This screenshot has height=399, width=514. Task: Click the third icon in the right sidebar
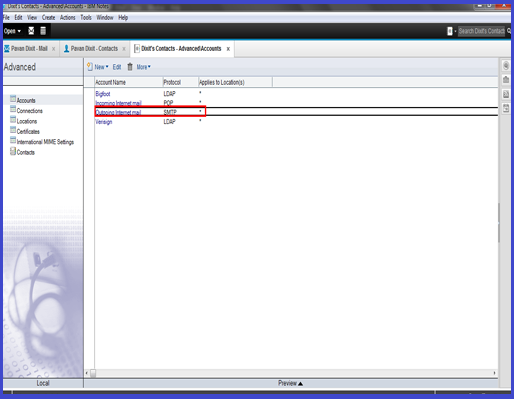pos(506,94)
